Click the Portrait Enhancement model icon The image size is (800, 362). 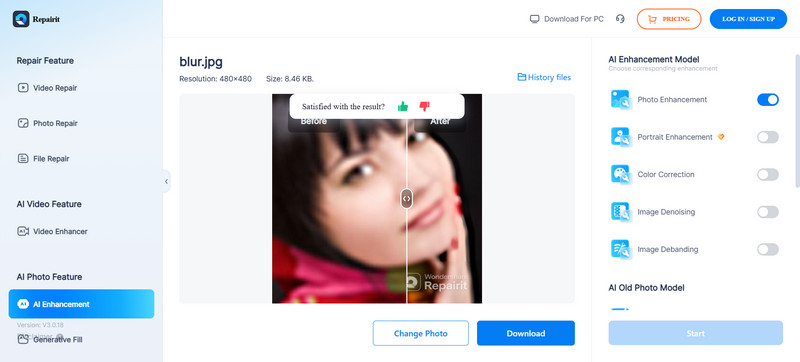coord(621,137)
